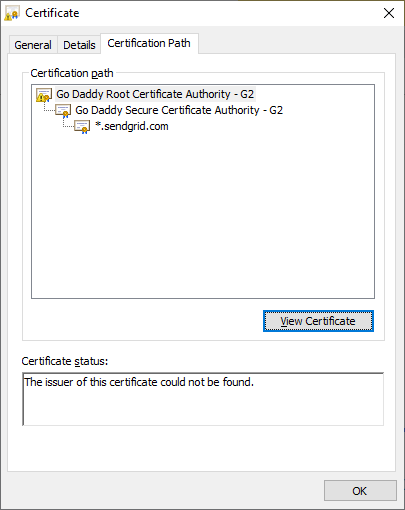Click the certificate icon beside *.sendgrid.com
This screenshot has height=510, width=405.
pos(82,127)
